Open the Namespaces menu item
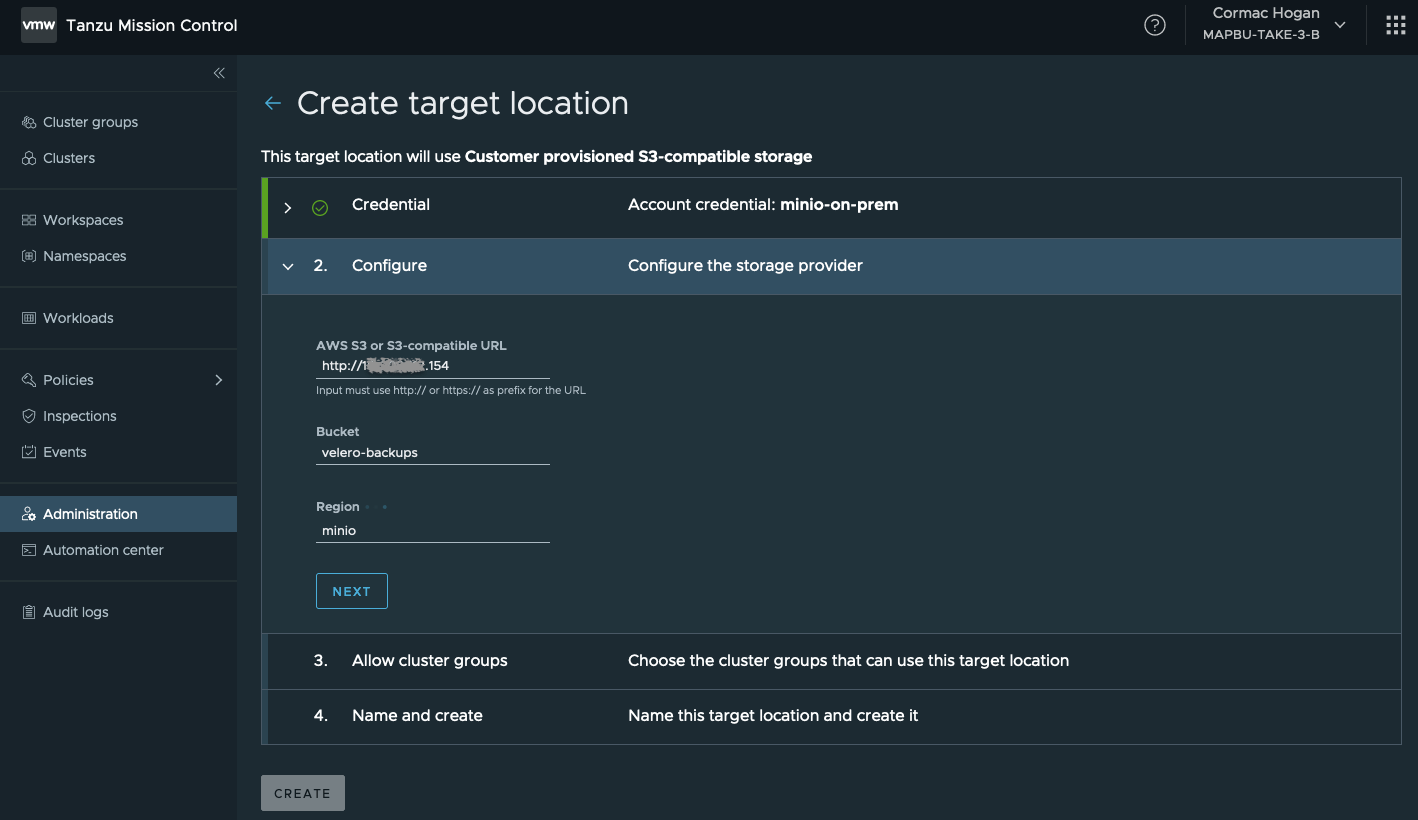The height and width of the screenshot is (820, 1418). (x=118, y=256)
